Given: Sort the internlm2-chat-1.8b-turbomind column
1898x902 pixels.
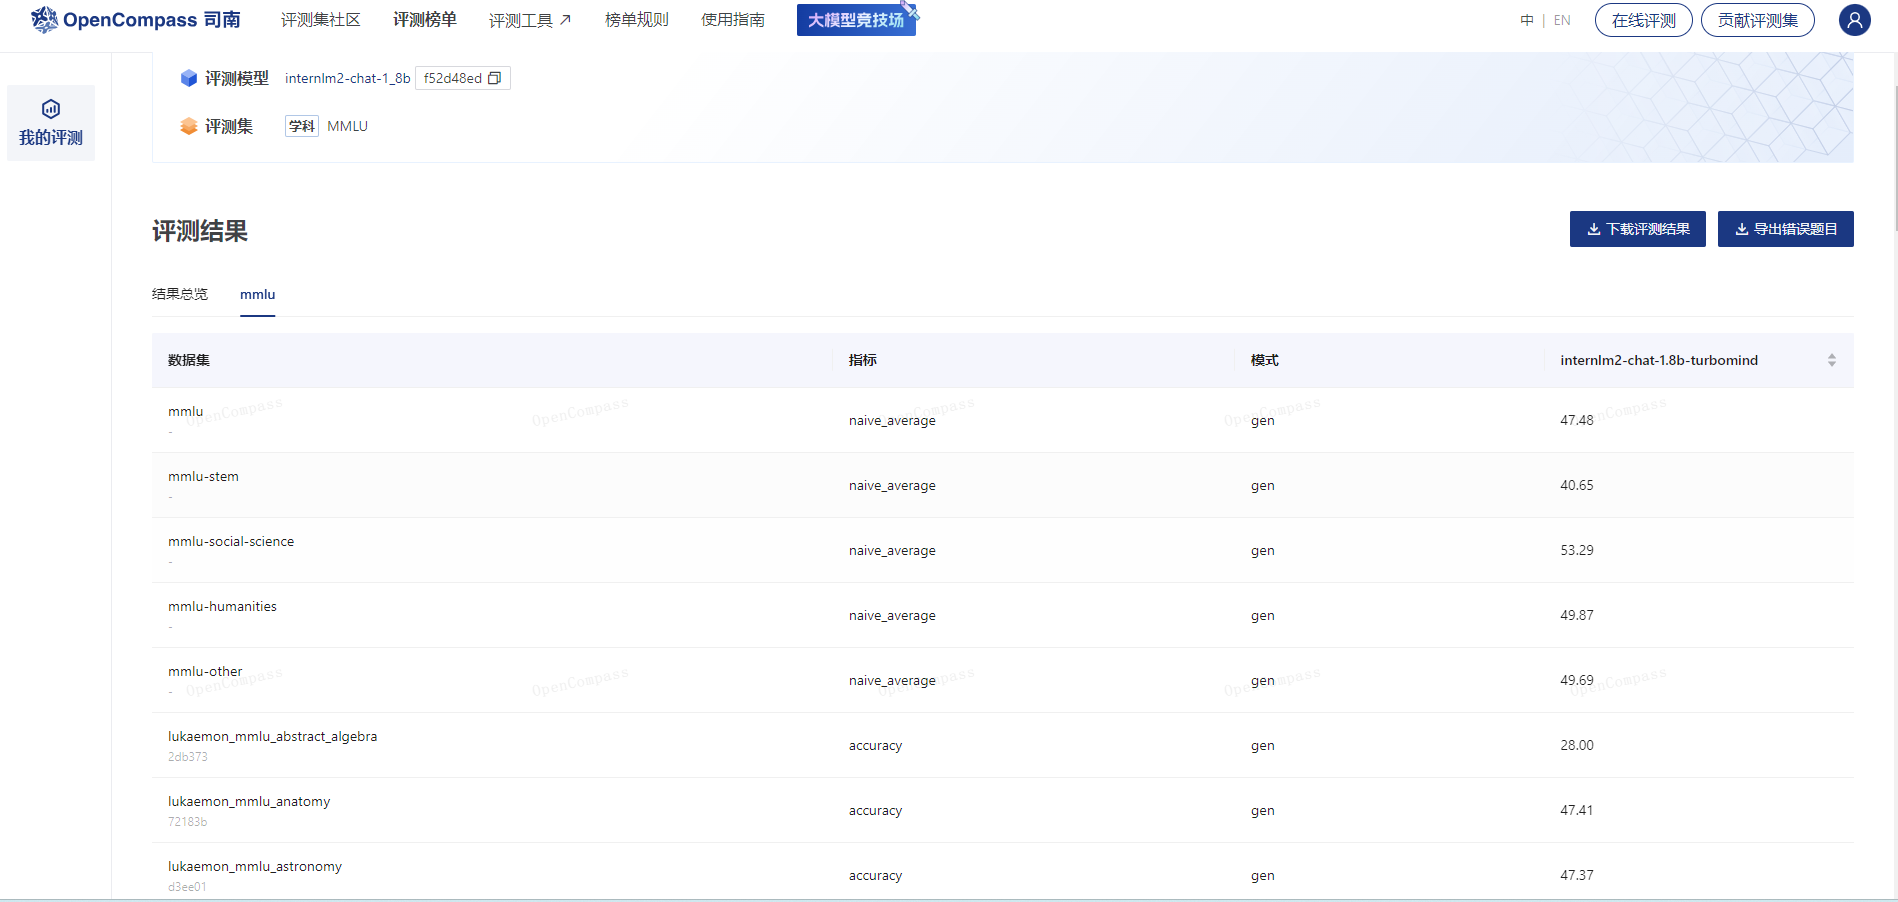Looking at the screenshot, I should pyautogui.click(x=1831, y=360).
